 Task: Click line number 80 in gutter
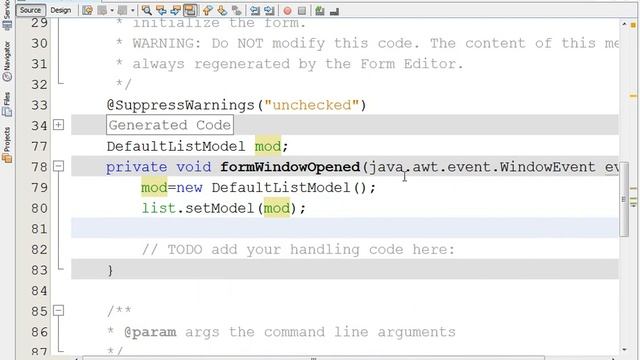pyautogui.click(x=39, y=208)
